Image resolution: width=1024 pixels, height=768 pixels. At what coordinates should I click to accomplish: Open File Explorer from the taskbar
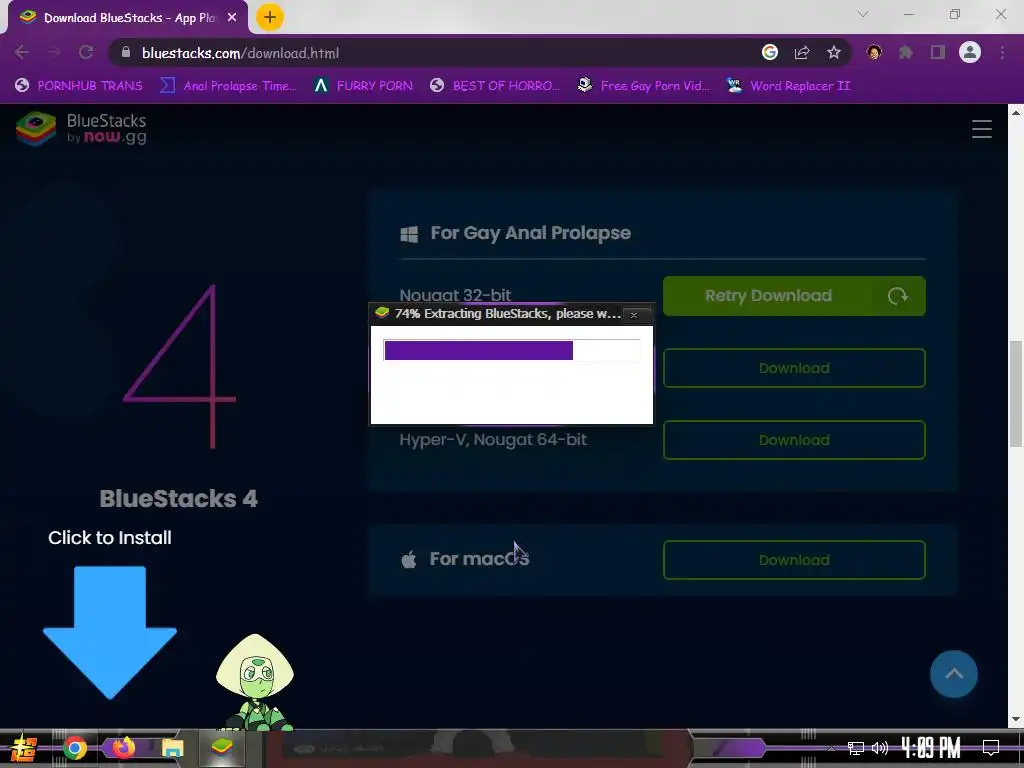(172, 748)
